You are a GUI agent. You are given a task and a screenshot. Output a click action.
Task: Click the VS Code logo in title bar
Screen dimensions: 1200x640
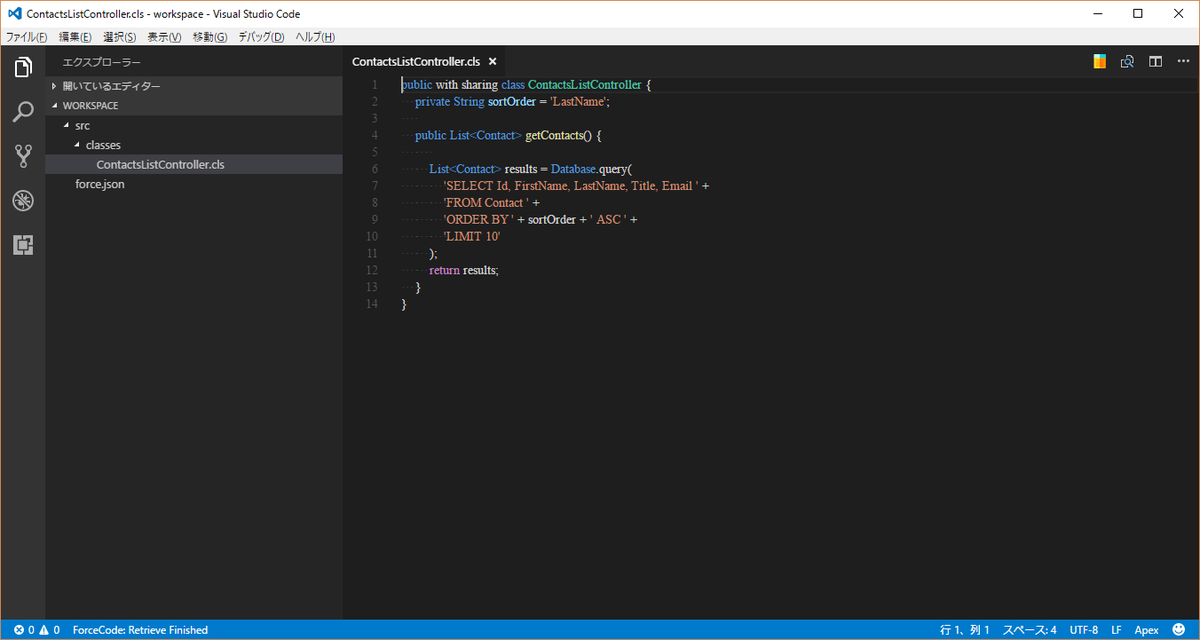coord(15,14)
